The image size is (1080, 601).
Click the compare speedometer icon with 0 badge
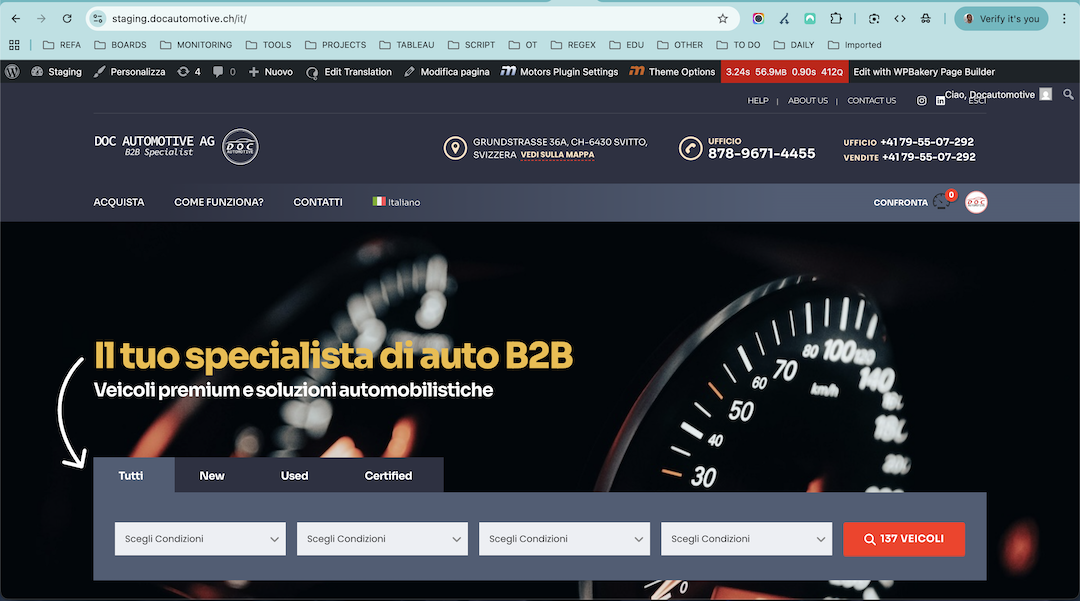[x=944, y=200]
